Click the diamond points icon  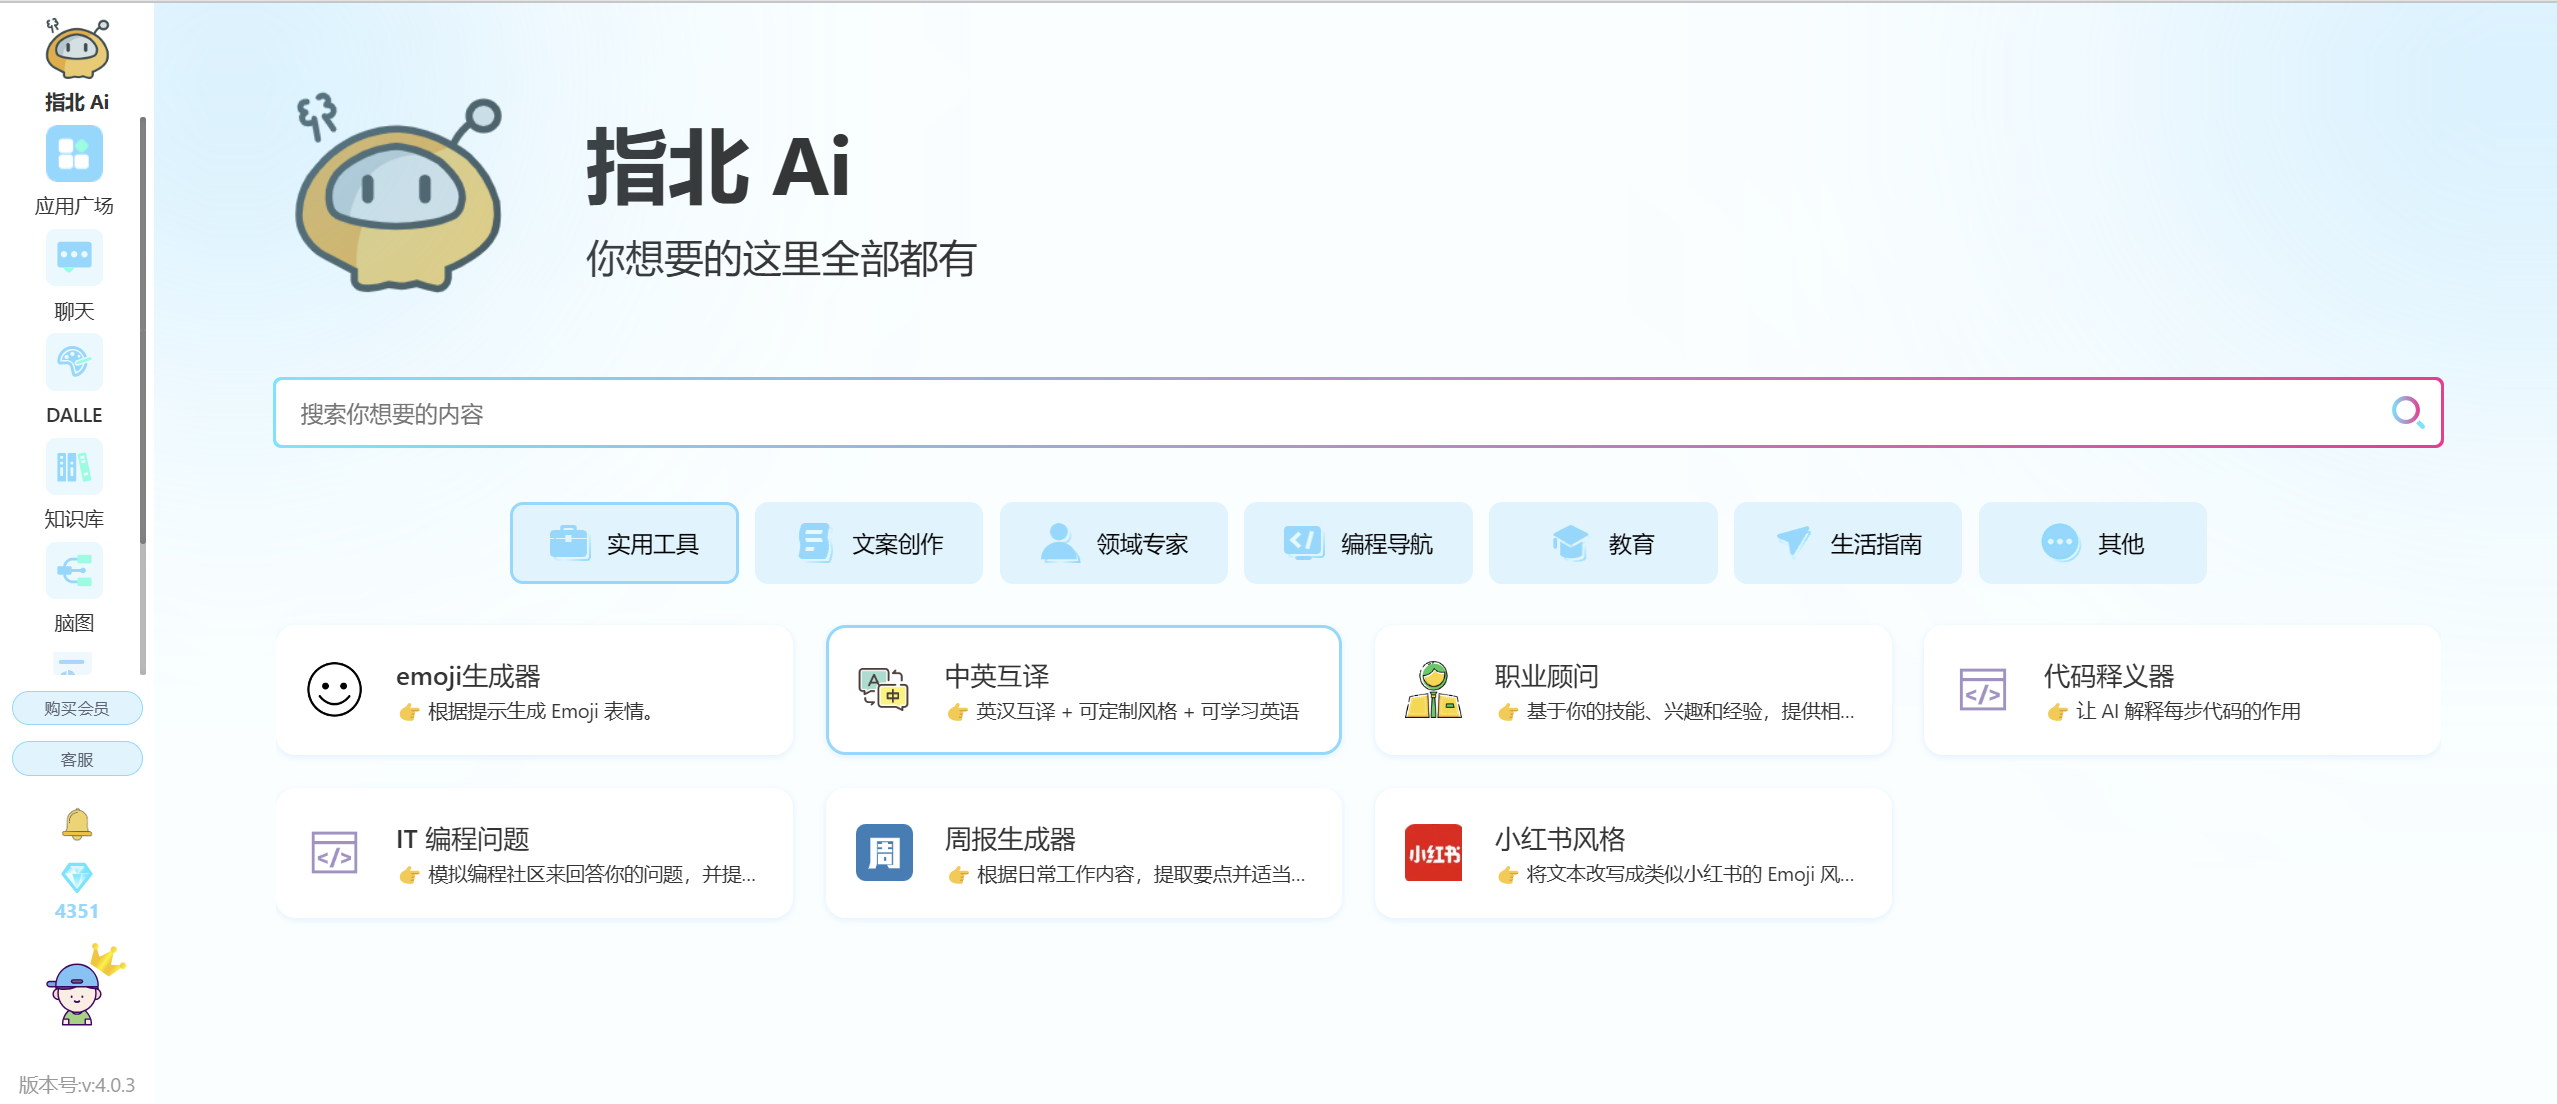77,877
